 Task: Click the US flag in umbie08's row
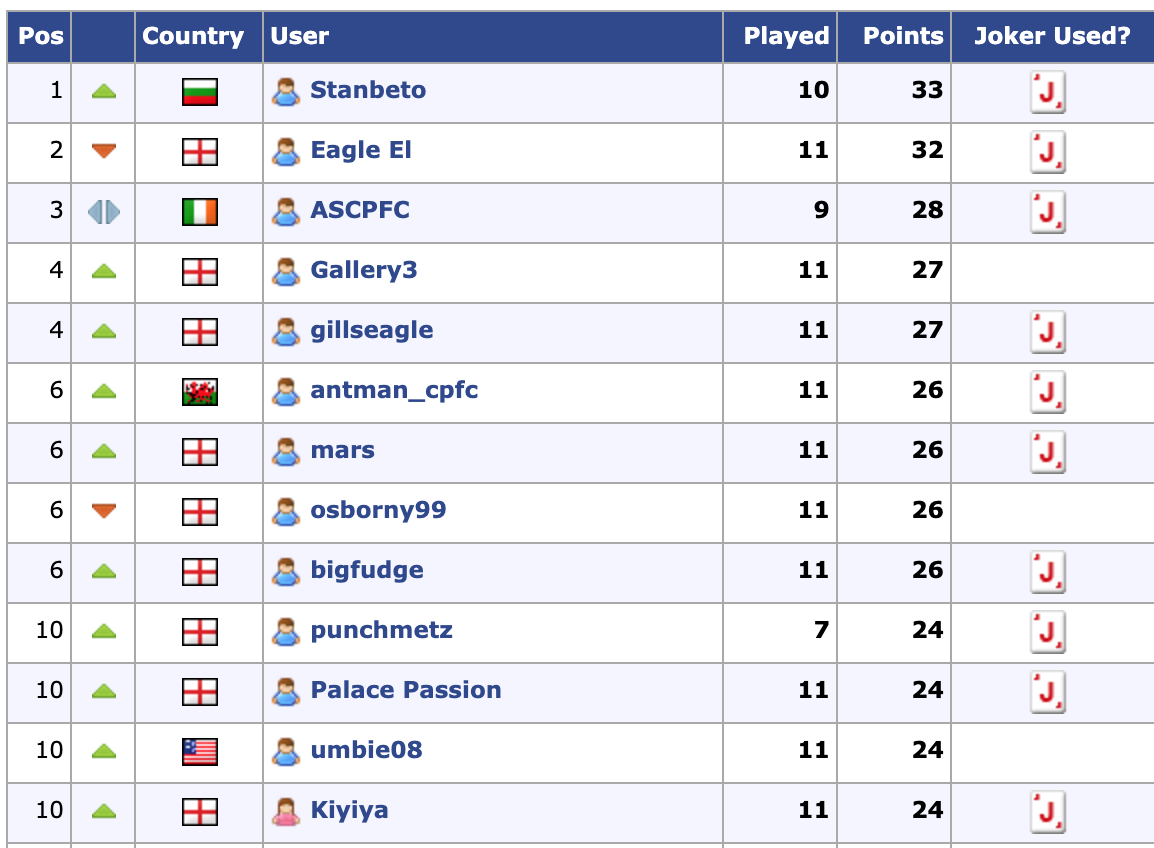200,752
